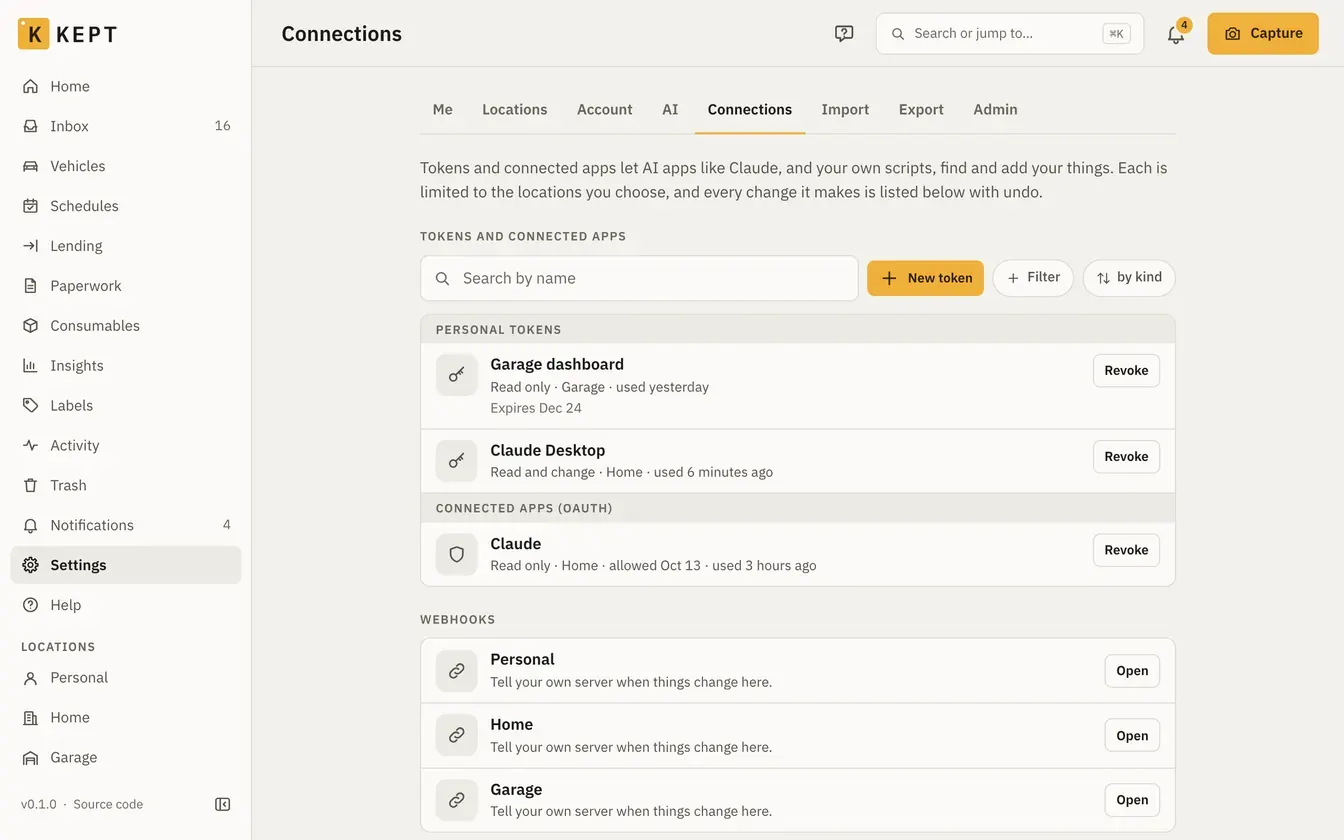This screenshot has height=840, width=1344.
Task: Open Trash in the sidebar
Action: (126, 486)
